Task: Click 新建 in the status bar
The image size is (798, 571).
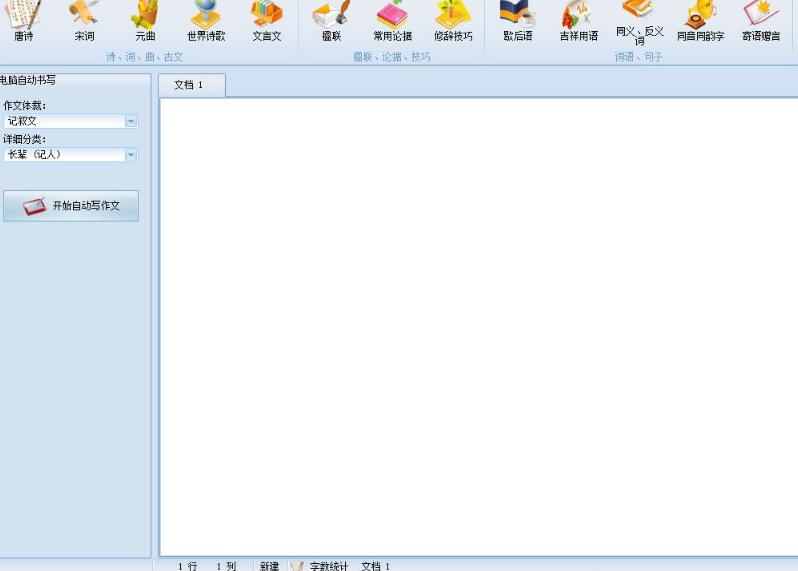Action: click(x=269, y=566)
